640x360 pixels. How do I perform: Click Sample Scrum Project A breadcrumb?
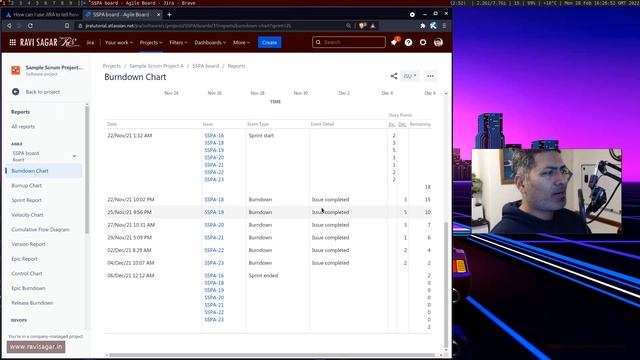pyautogui.click(x=156, y=66)
